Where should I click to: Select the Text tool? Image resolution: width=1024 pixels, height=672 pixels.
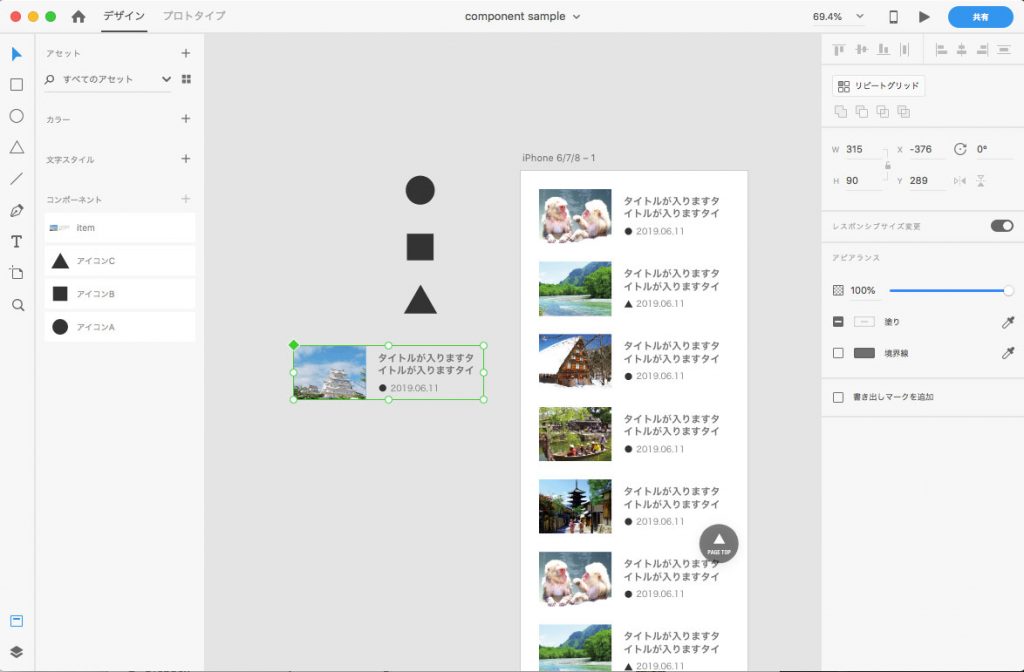[16, 241]
